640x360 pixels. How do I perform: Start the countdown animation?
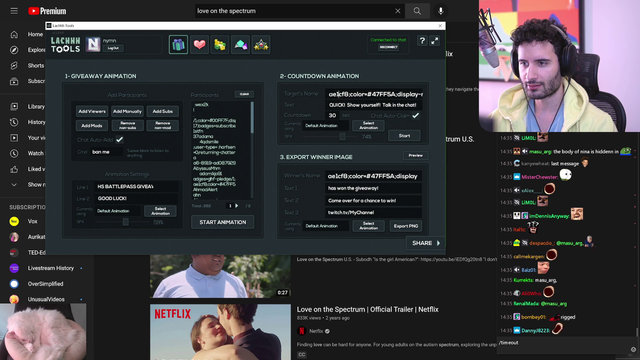(x=404, y=136)
